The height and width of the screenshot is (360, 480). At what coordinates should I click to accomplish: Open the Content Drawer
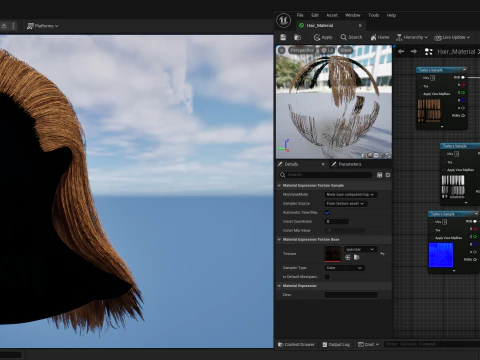pos(296,344)
